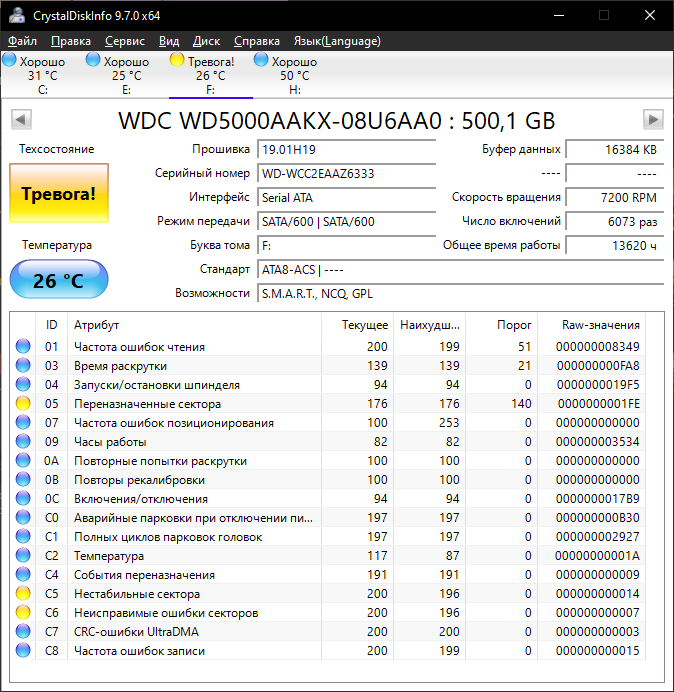Click the blue status orb for attribute 01

click(23, 347)
